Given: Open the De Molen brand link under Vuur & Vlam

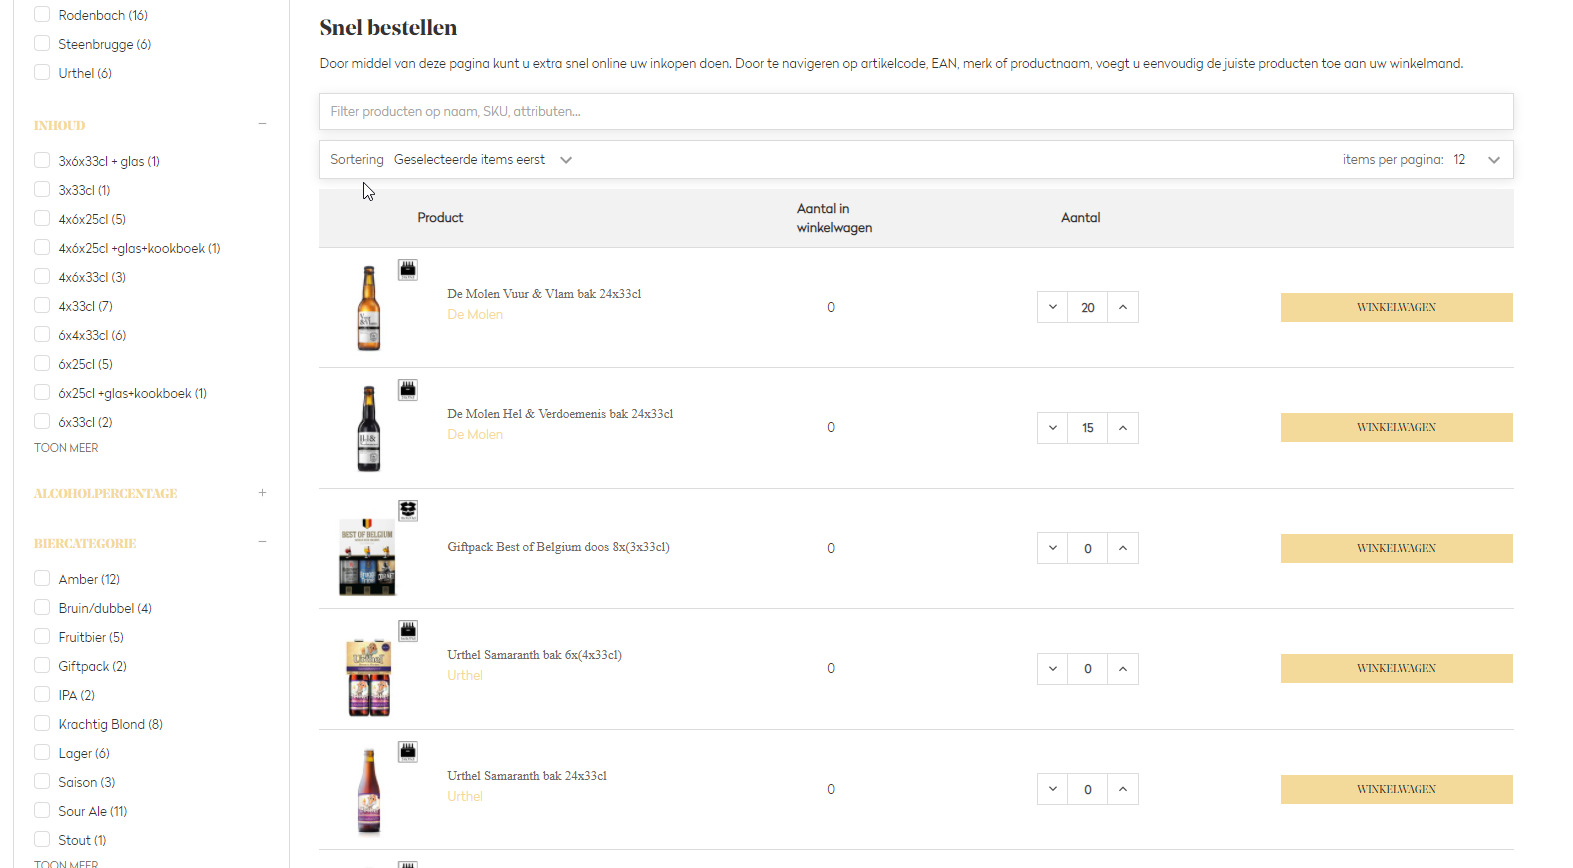Looking at the screenshot, I should click(x=475, y=315).
